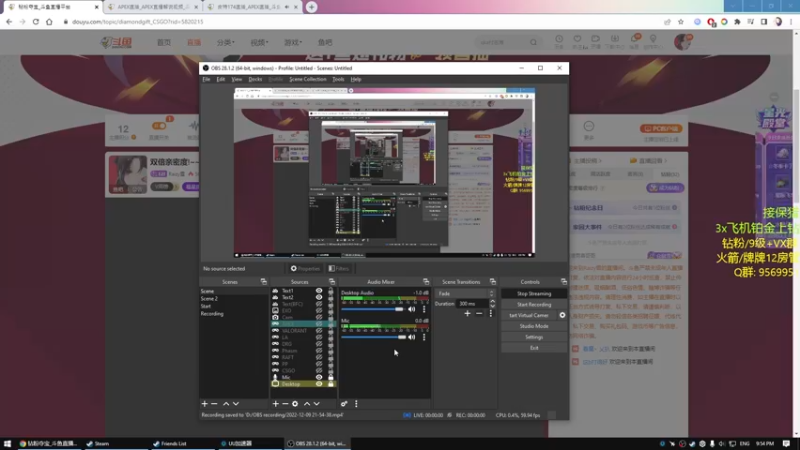The height and width of the screenshot is (450, 800).
Task: Move source down in Sources panel
Action: (317, 404)
